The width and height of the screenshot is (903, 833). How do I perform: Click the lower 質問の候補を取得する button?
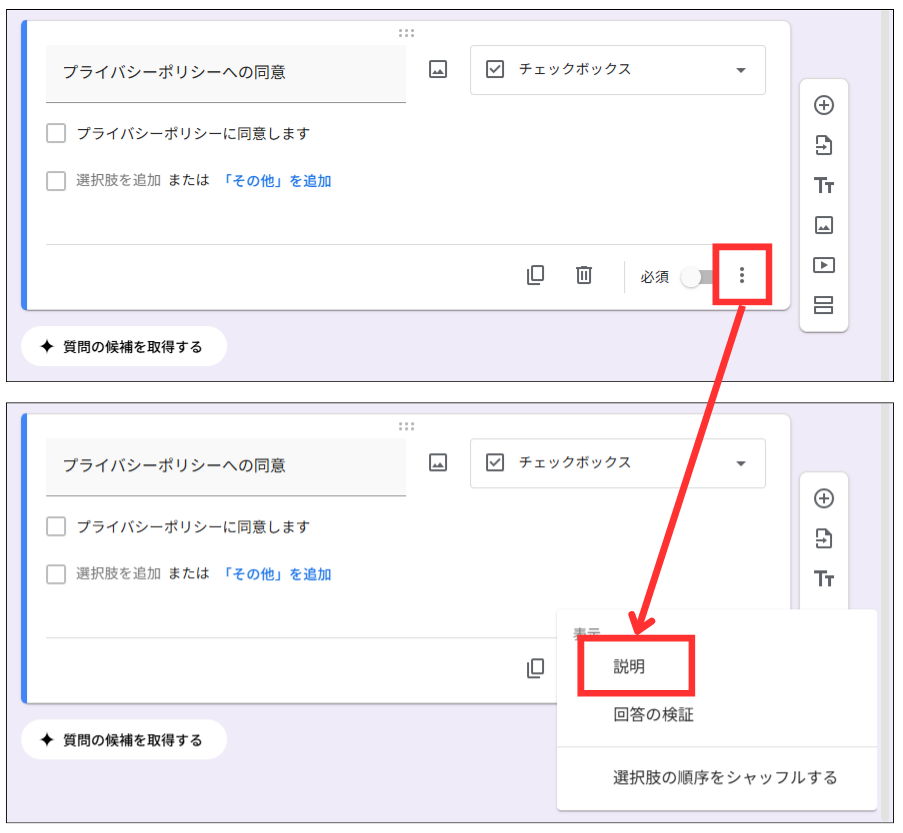click(124, 740)
